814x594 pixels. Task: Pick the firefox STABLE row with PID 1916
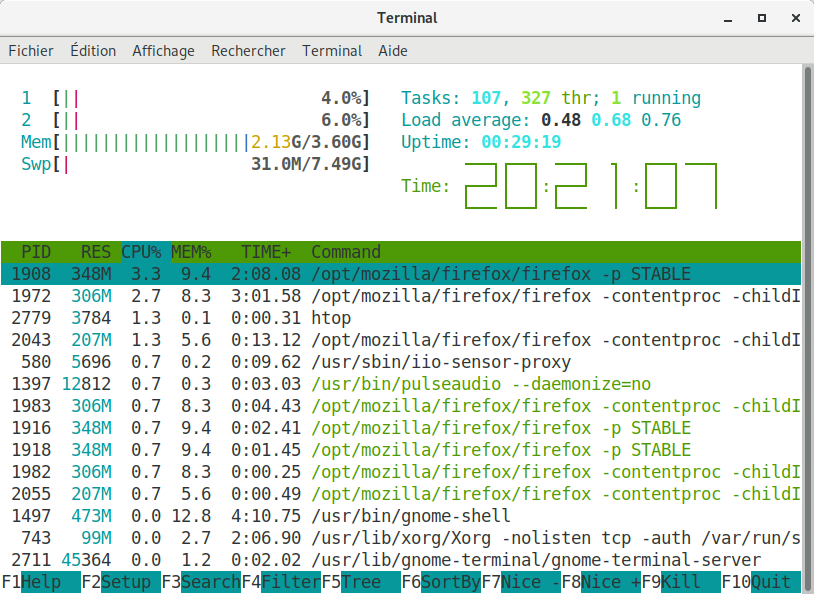[401, 428]
